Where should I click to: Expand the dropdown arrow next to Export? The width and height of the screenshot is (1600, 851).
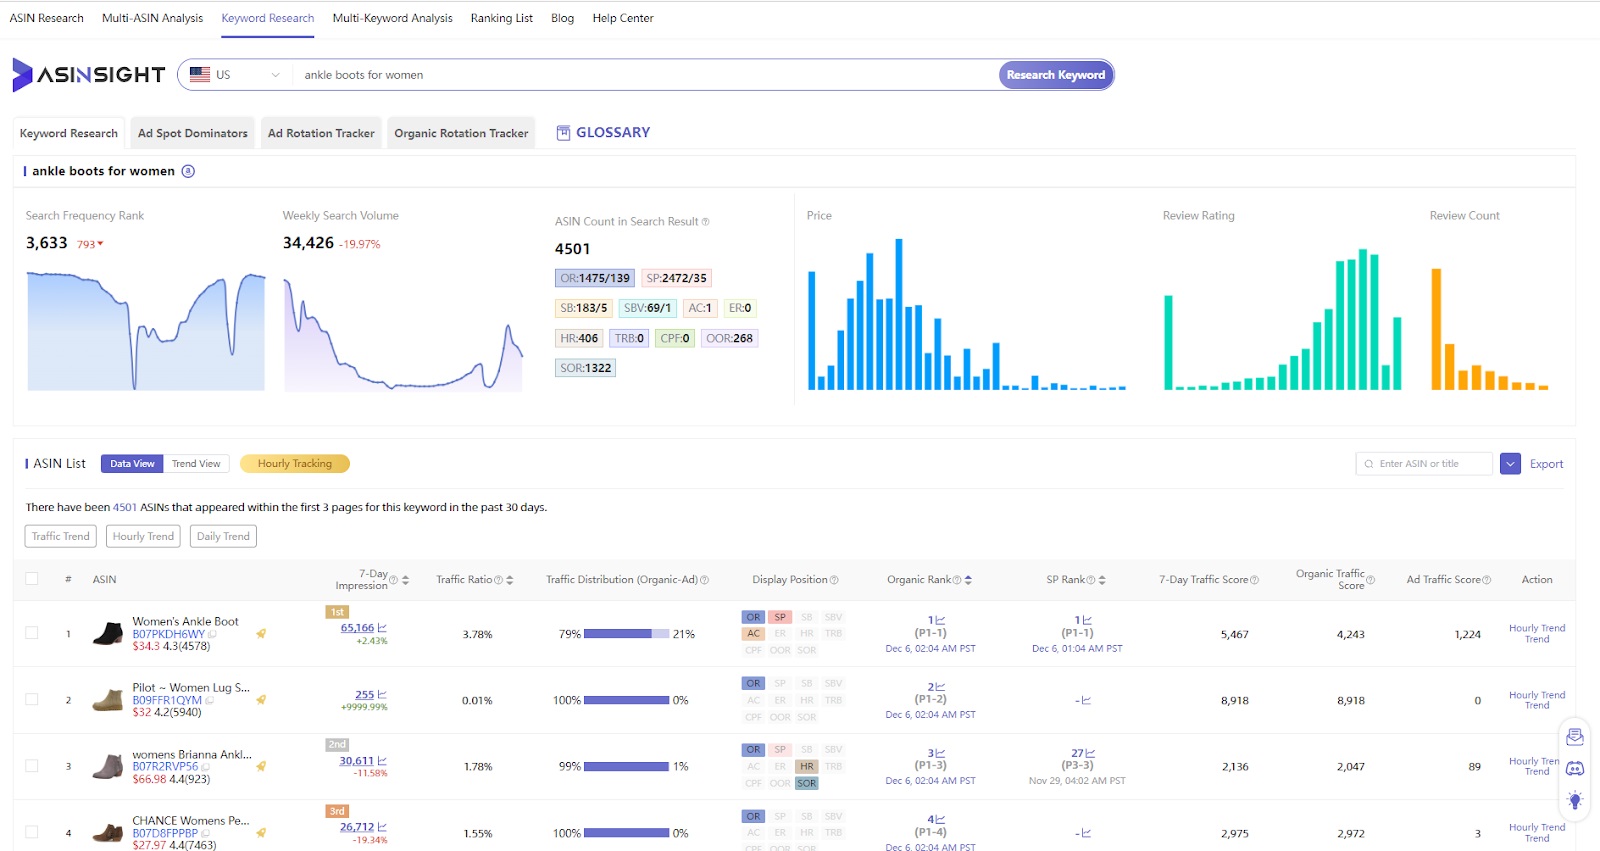pyautogui.click(x=1511, y=464)
